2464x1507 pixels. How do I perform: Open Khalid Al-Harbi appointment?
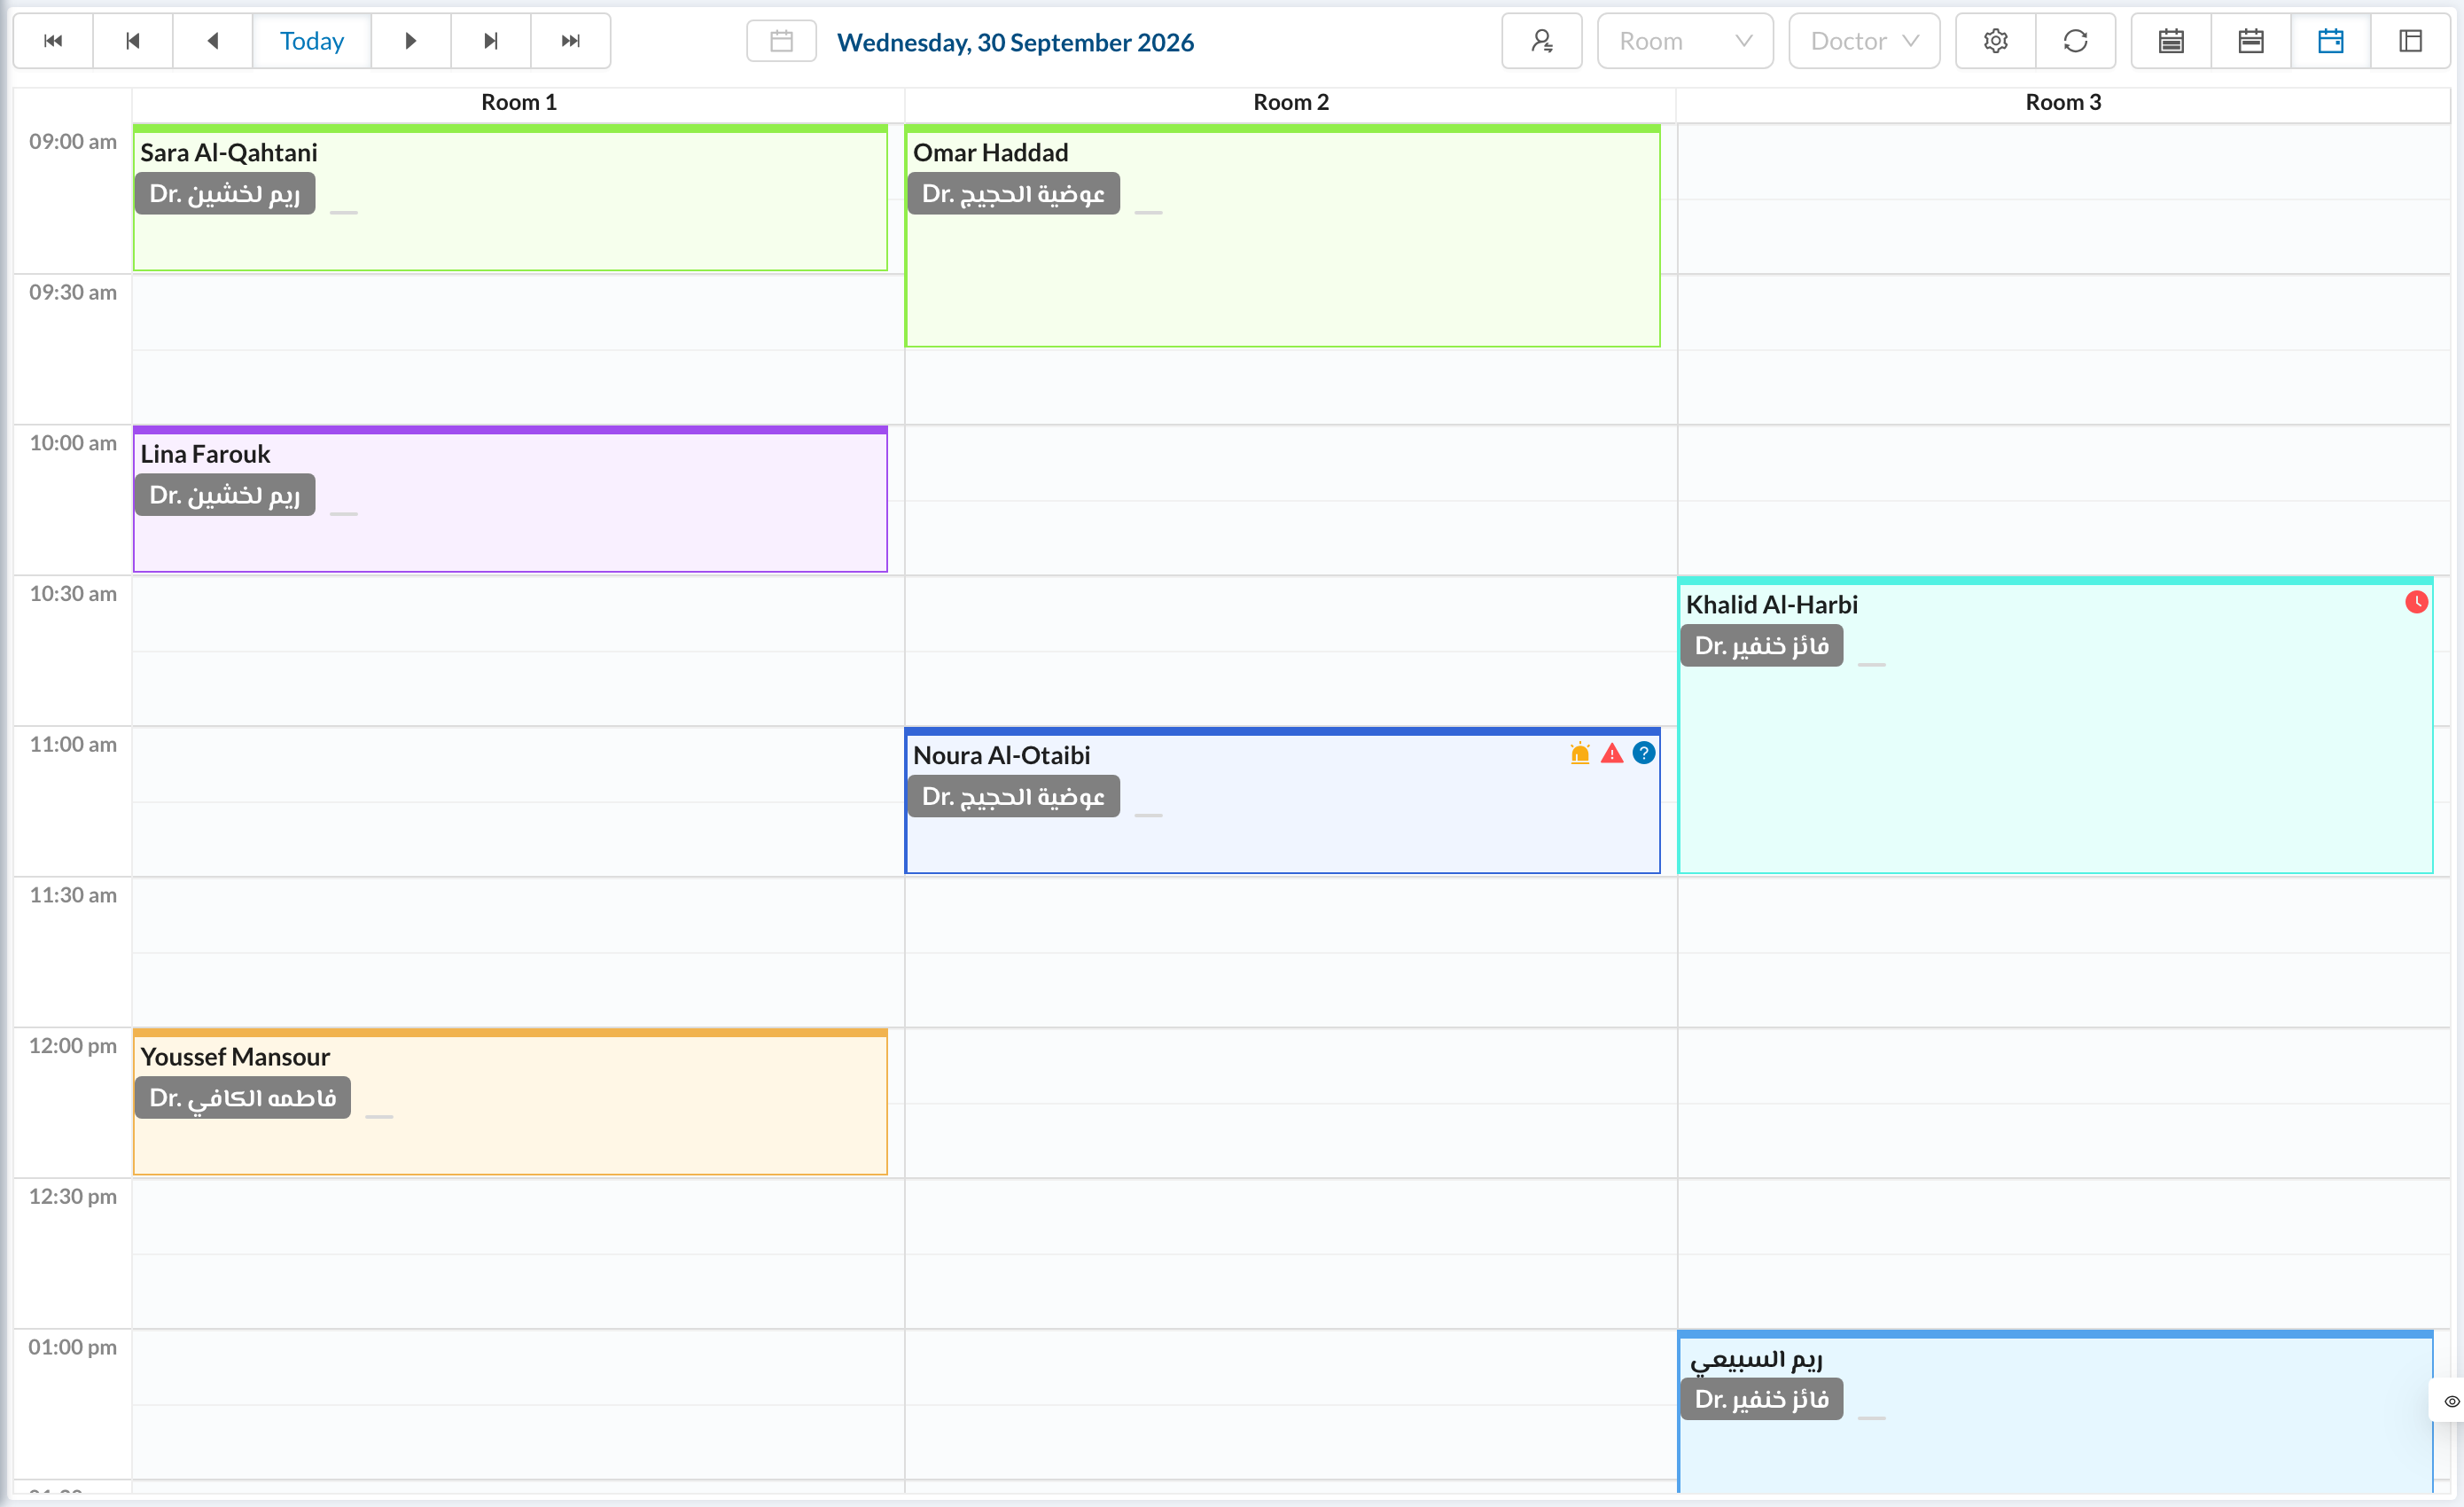pyautogui.click(x=2055, y=725)
